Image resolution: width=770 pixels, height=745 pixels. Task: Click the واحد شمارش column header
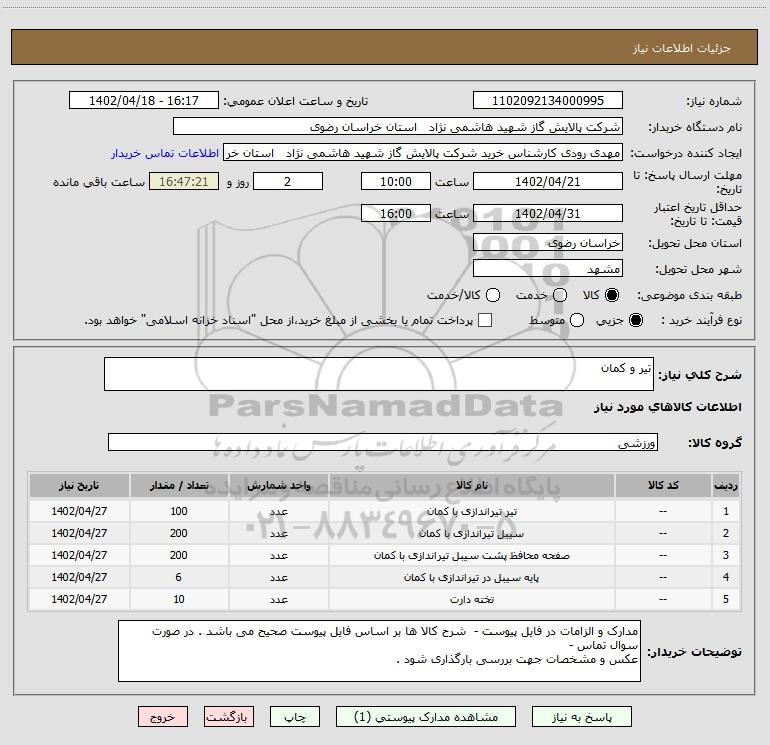pyautogui.click(x=278, y=486)
